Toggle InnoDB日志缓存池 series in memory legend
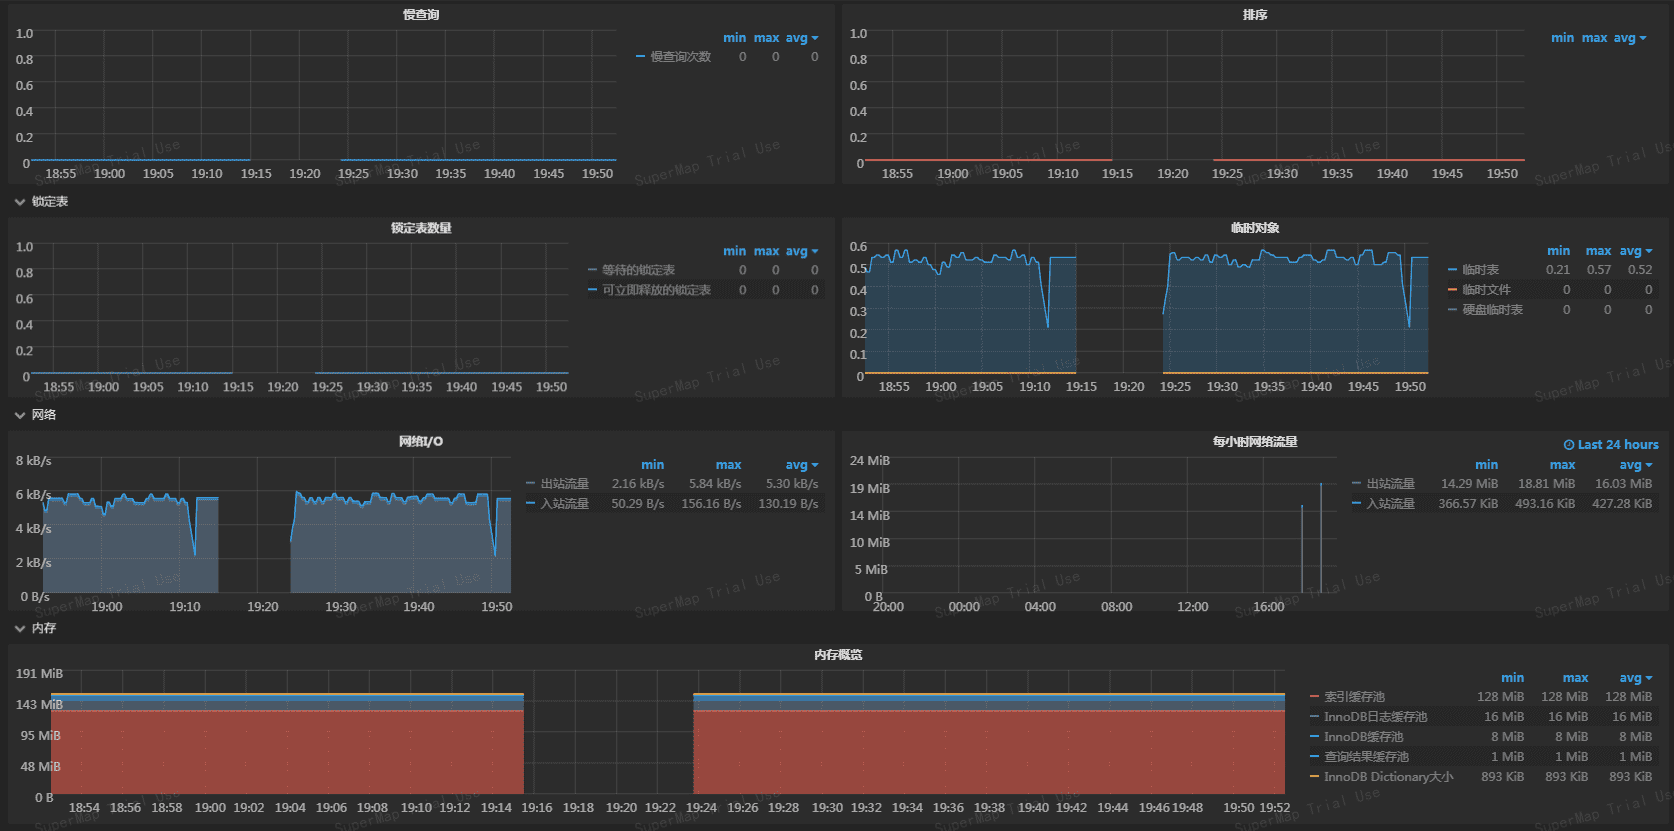 click(1375, 717)
